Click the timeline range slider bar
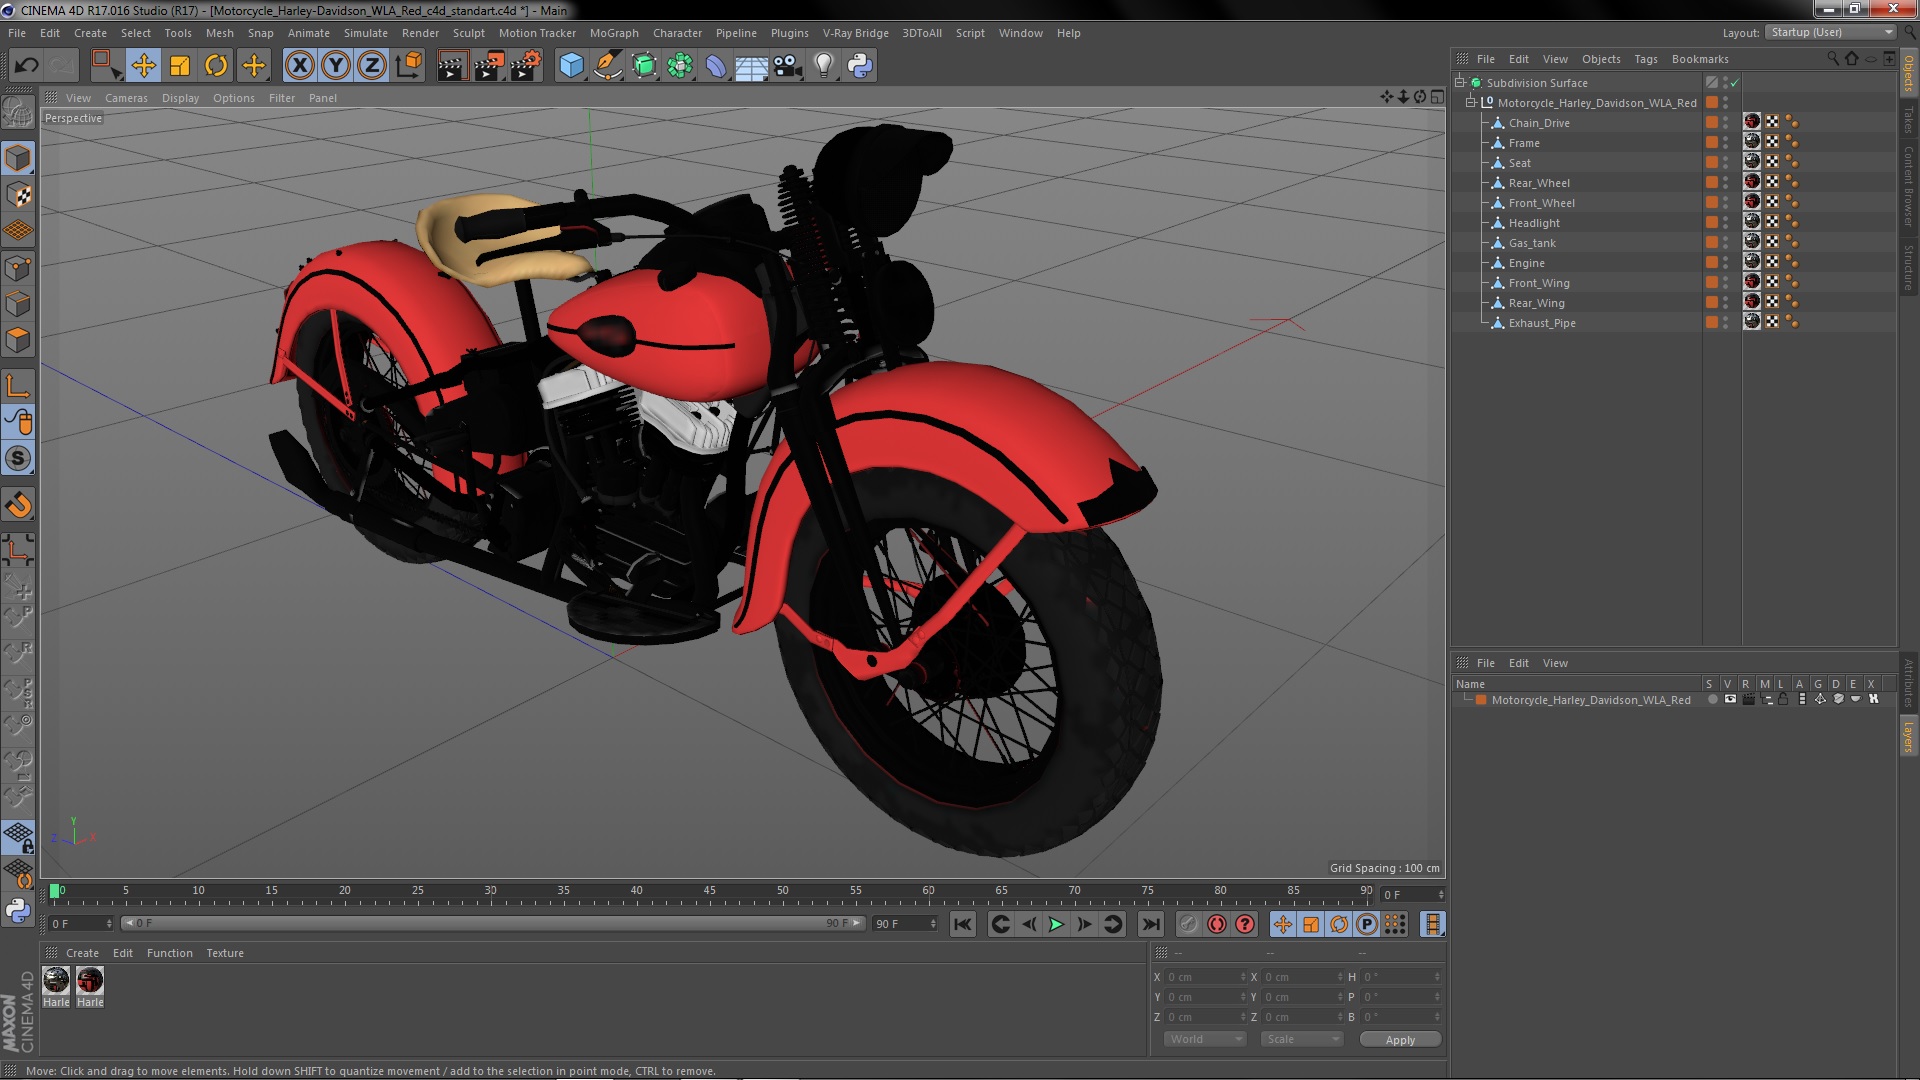The image size is (1920, 1080). tap(492, 924)
